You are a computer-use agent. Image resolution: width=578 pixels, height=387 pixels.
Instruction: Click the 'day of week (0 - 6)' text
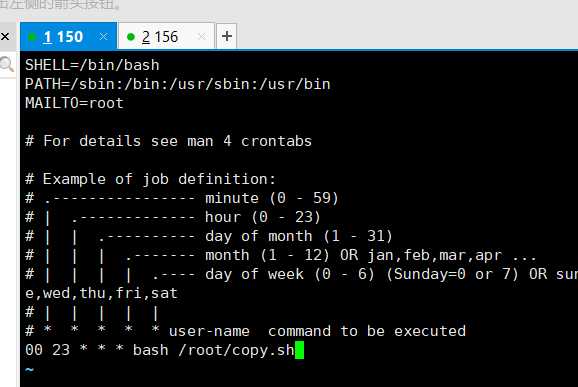coord(290,274)
